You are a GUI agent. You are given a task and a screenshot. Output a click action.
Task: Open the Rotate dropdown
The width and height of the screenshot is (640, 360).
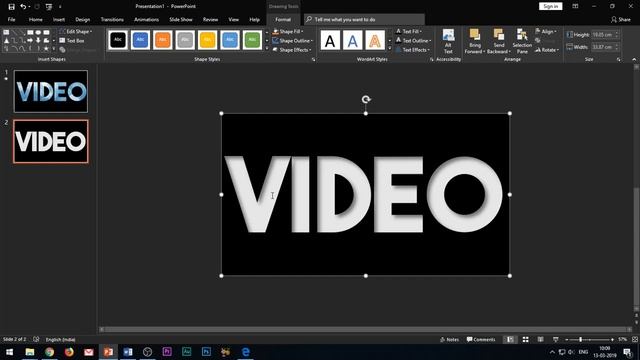[547, 50]
